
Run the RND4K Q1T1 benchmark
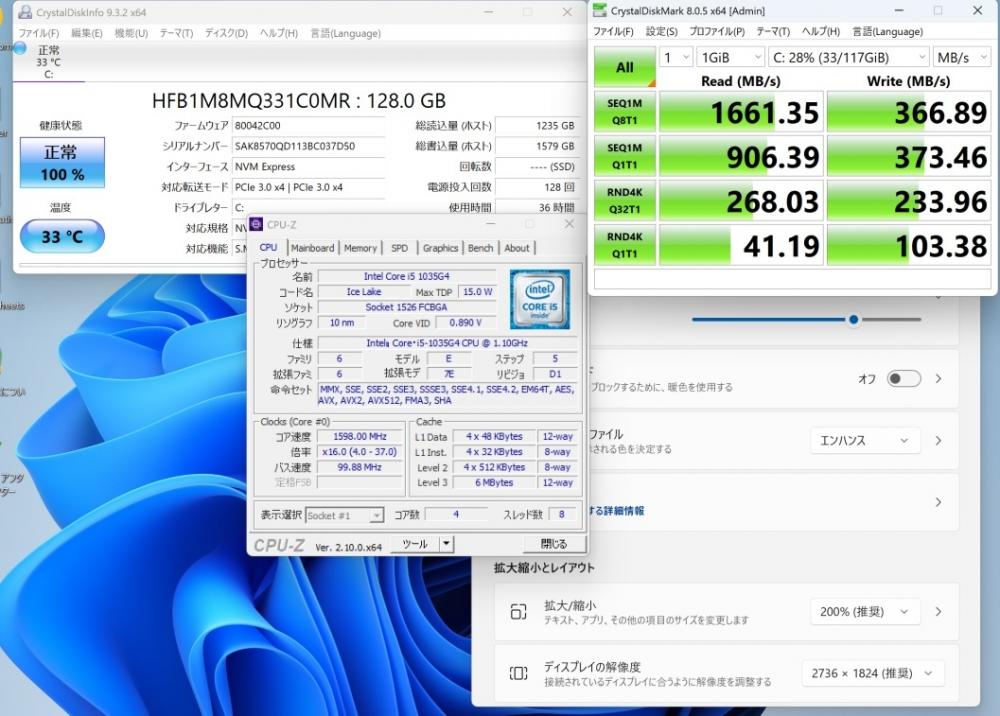624,245
